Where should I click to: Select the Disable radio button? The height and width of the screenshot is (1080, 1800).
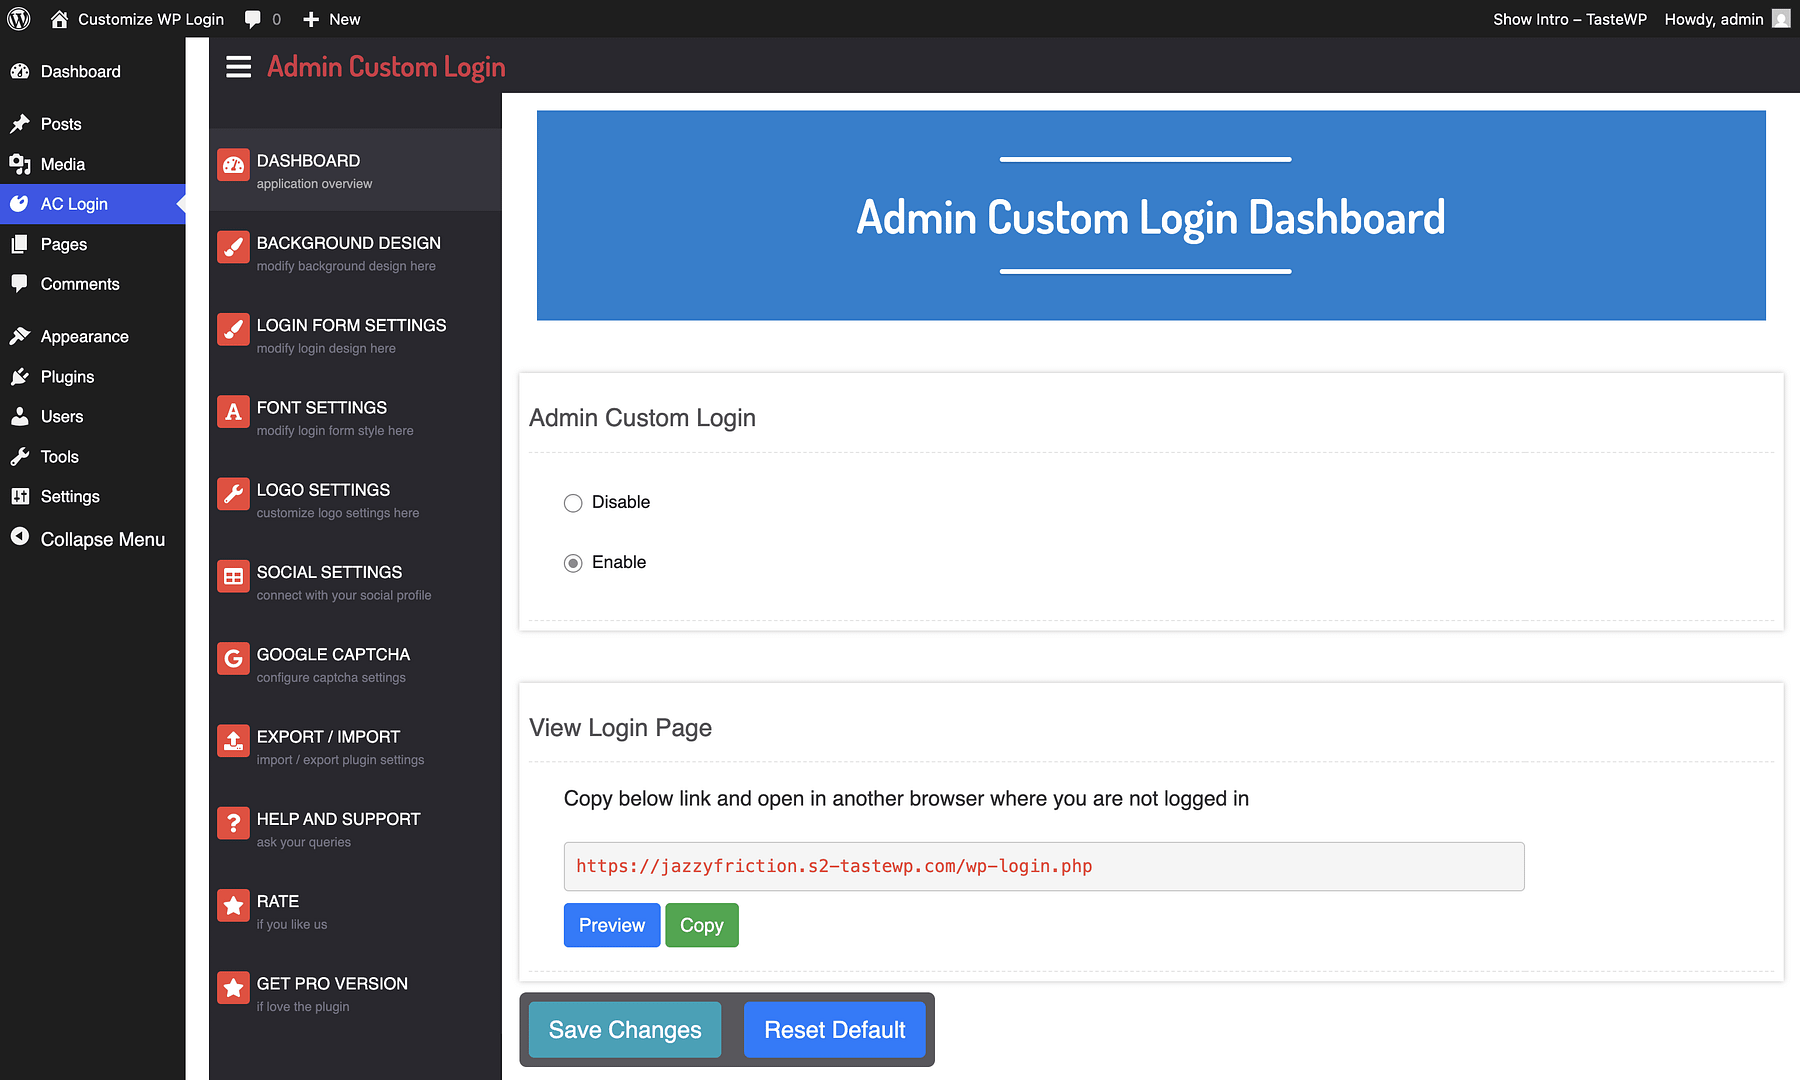pyautogui.click(x=572, y=503)
